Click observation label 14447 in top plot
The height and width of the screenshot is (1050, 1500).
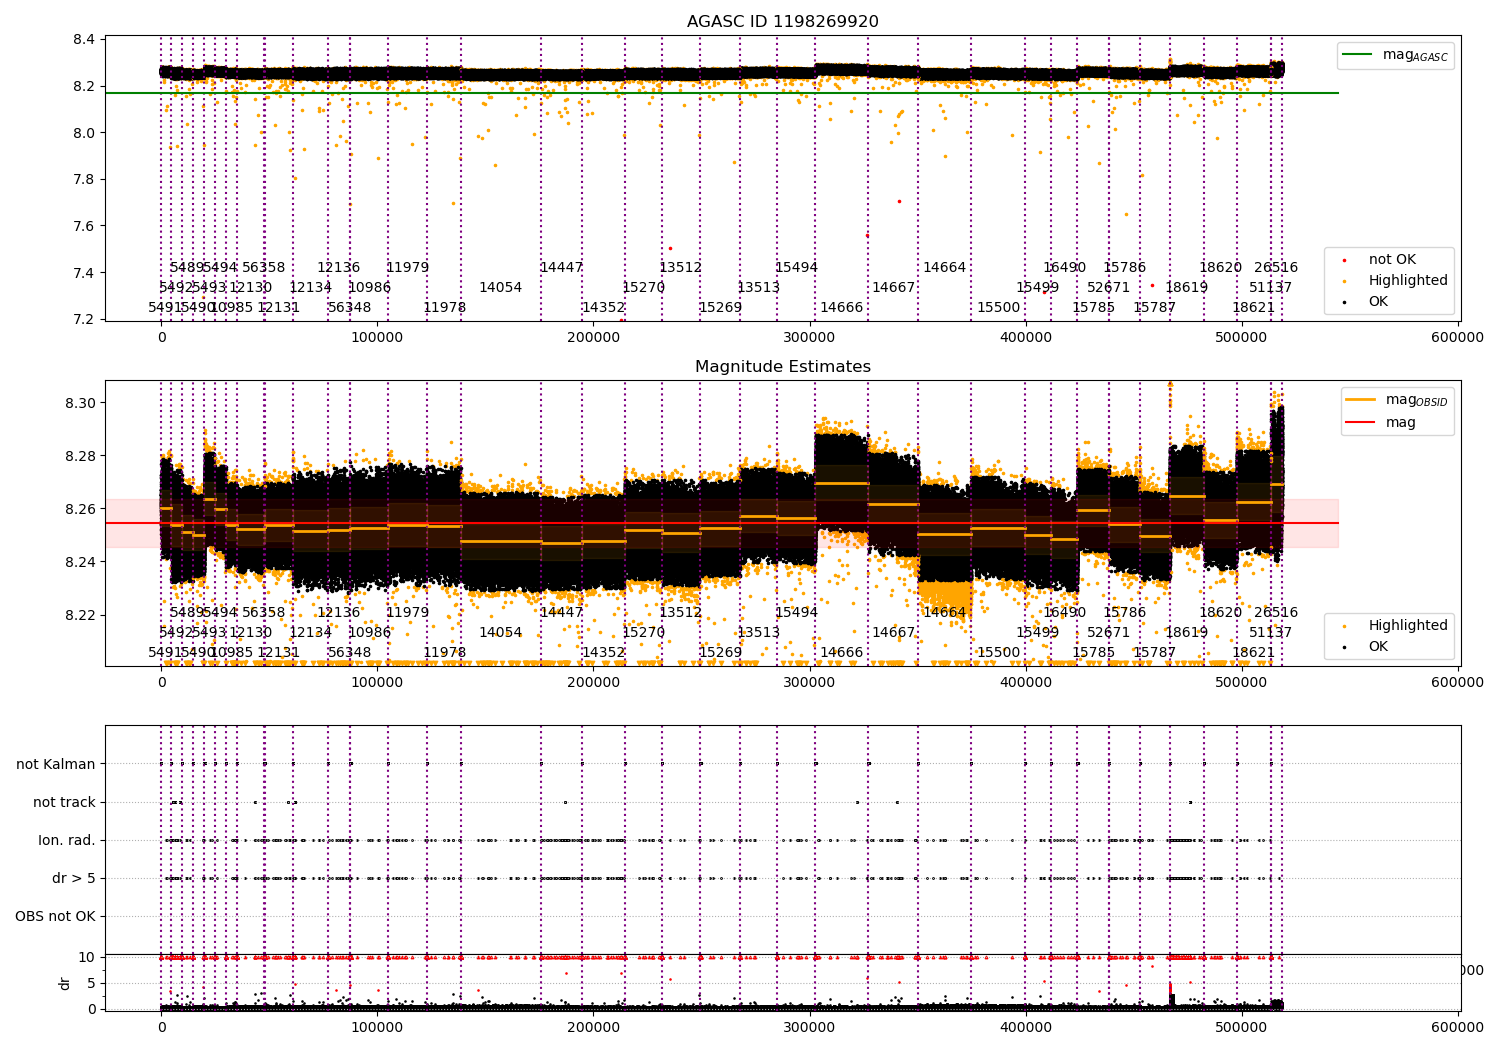pyautogui.click(x=561, y=268)
